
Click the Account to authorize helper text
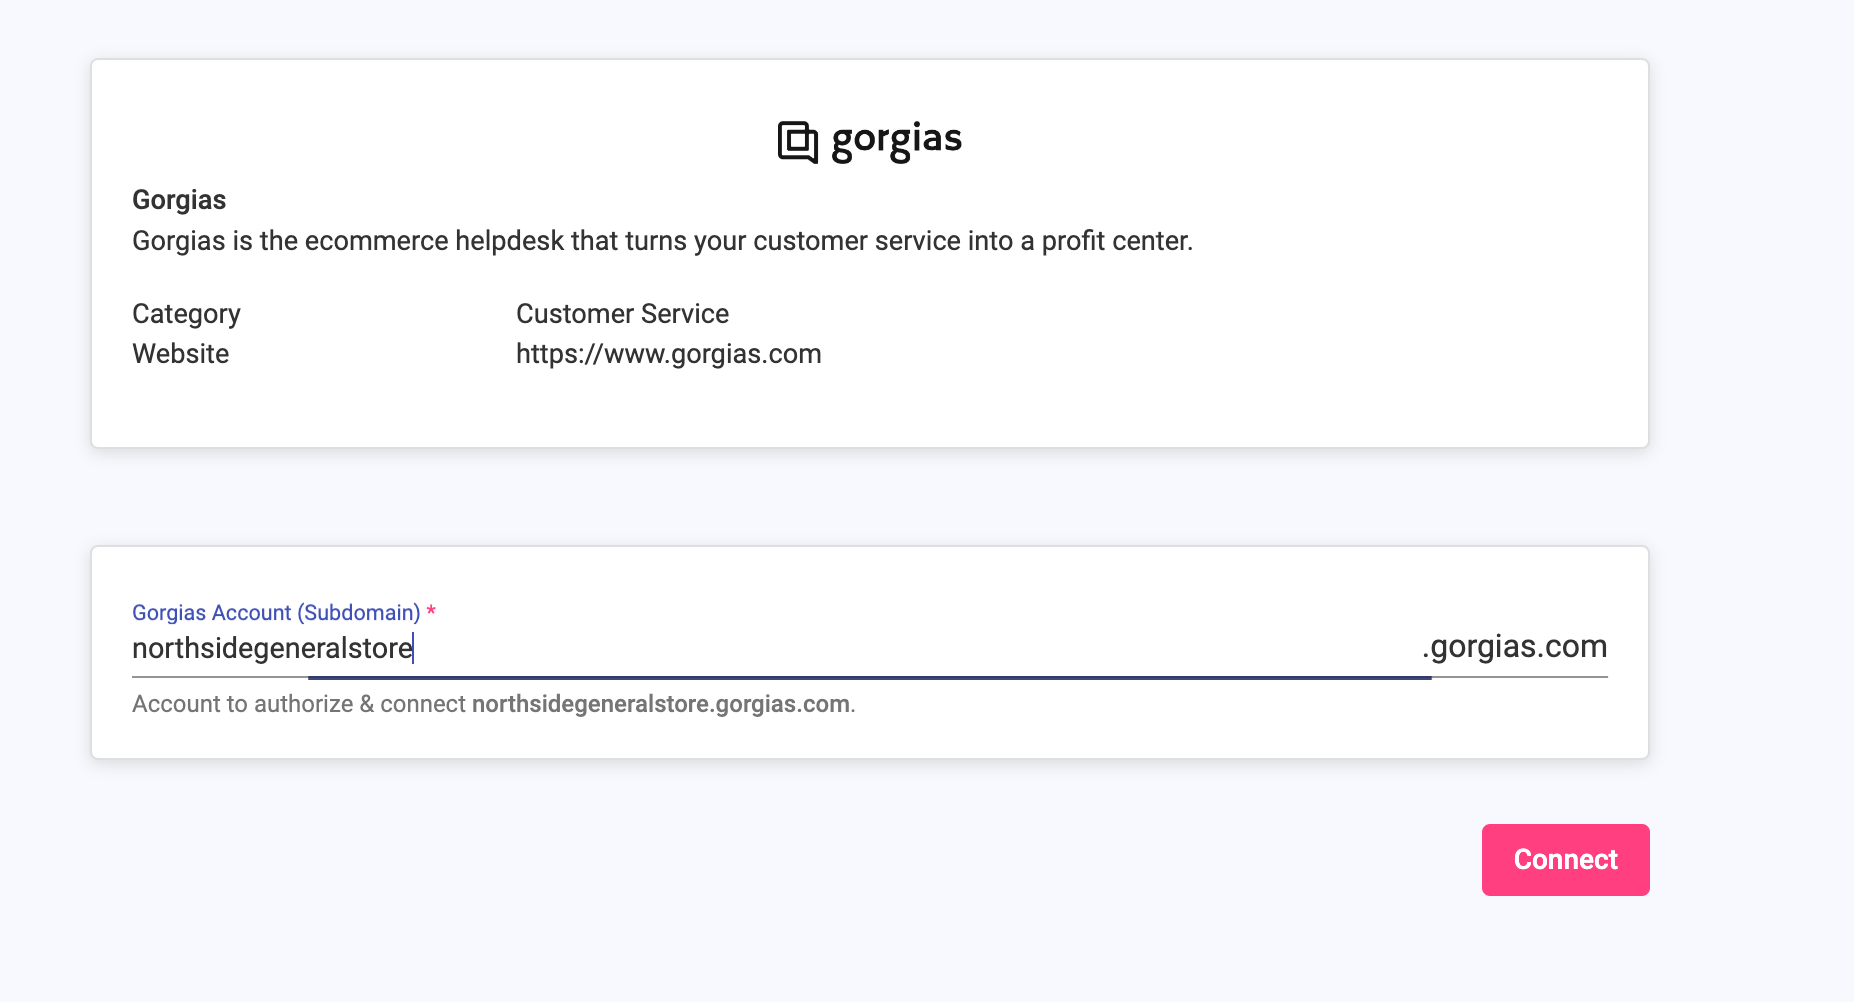click(x=298, y=704)
